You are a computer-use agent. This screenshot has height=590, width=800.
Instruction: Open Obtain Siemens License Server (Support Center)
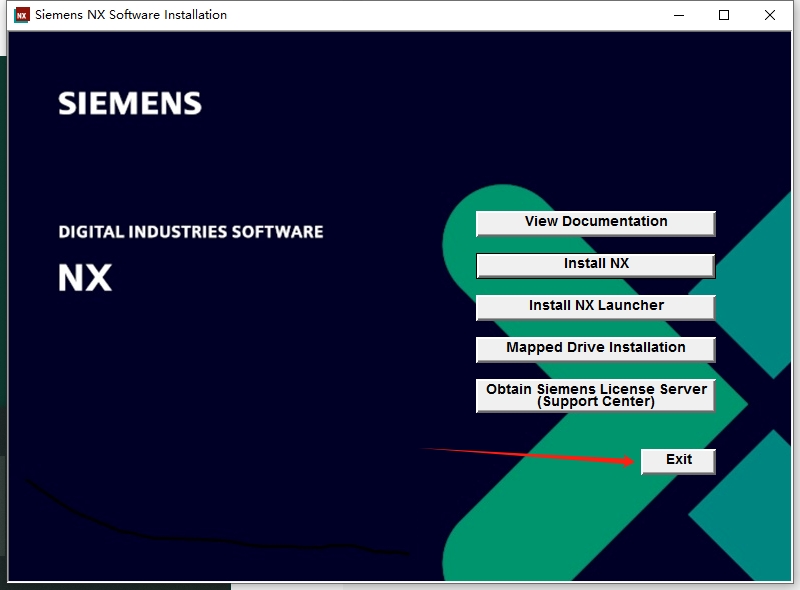tap(595, 395)
